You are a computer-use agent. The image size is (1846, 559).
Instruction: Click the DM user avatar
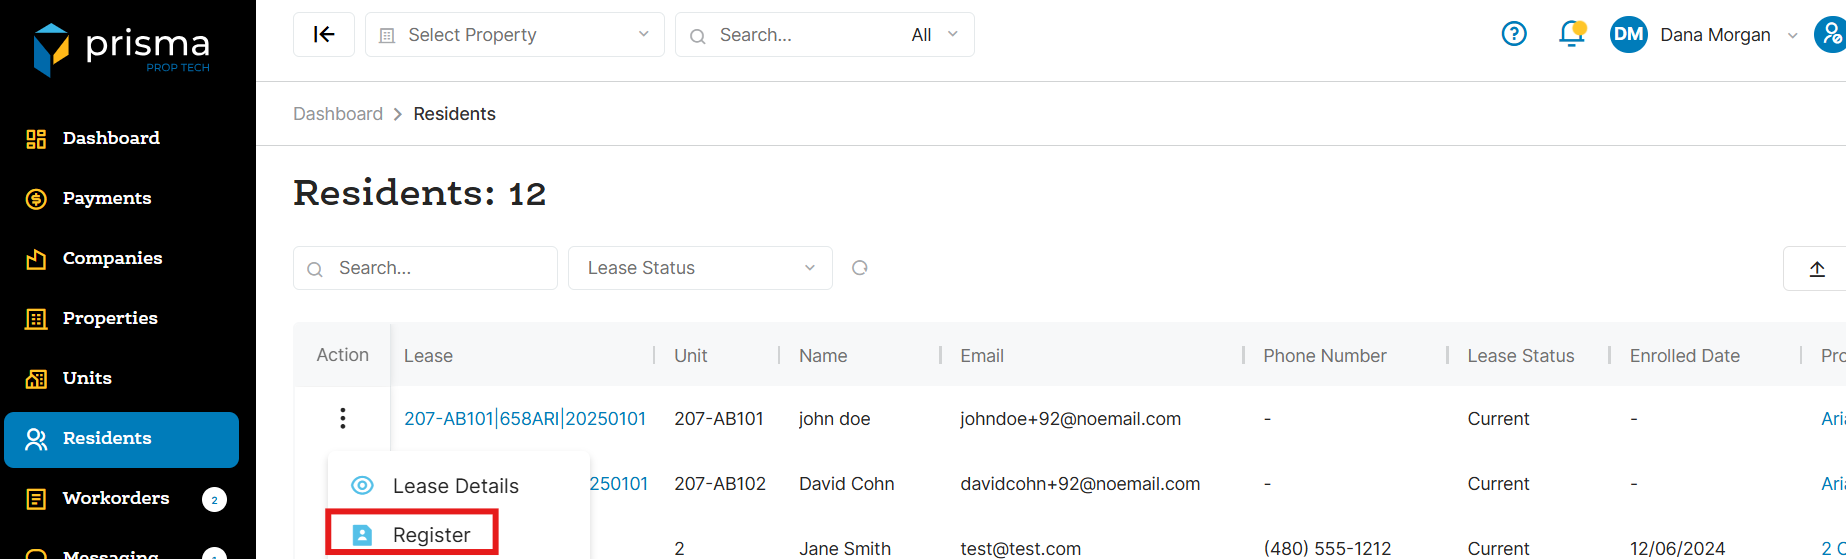(x=1628, y=35)
